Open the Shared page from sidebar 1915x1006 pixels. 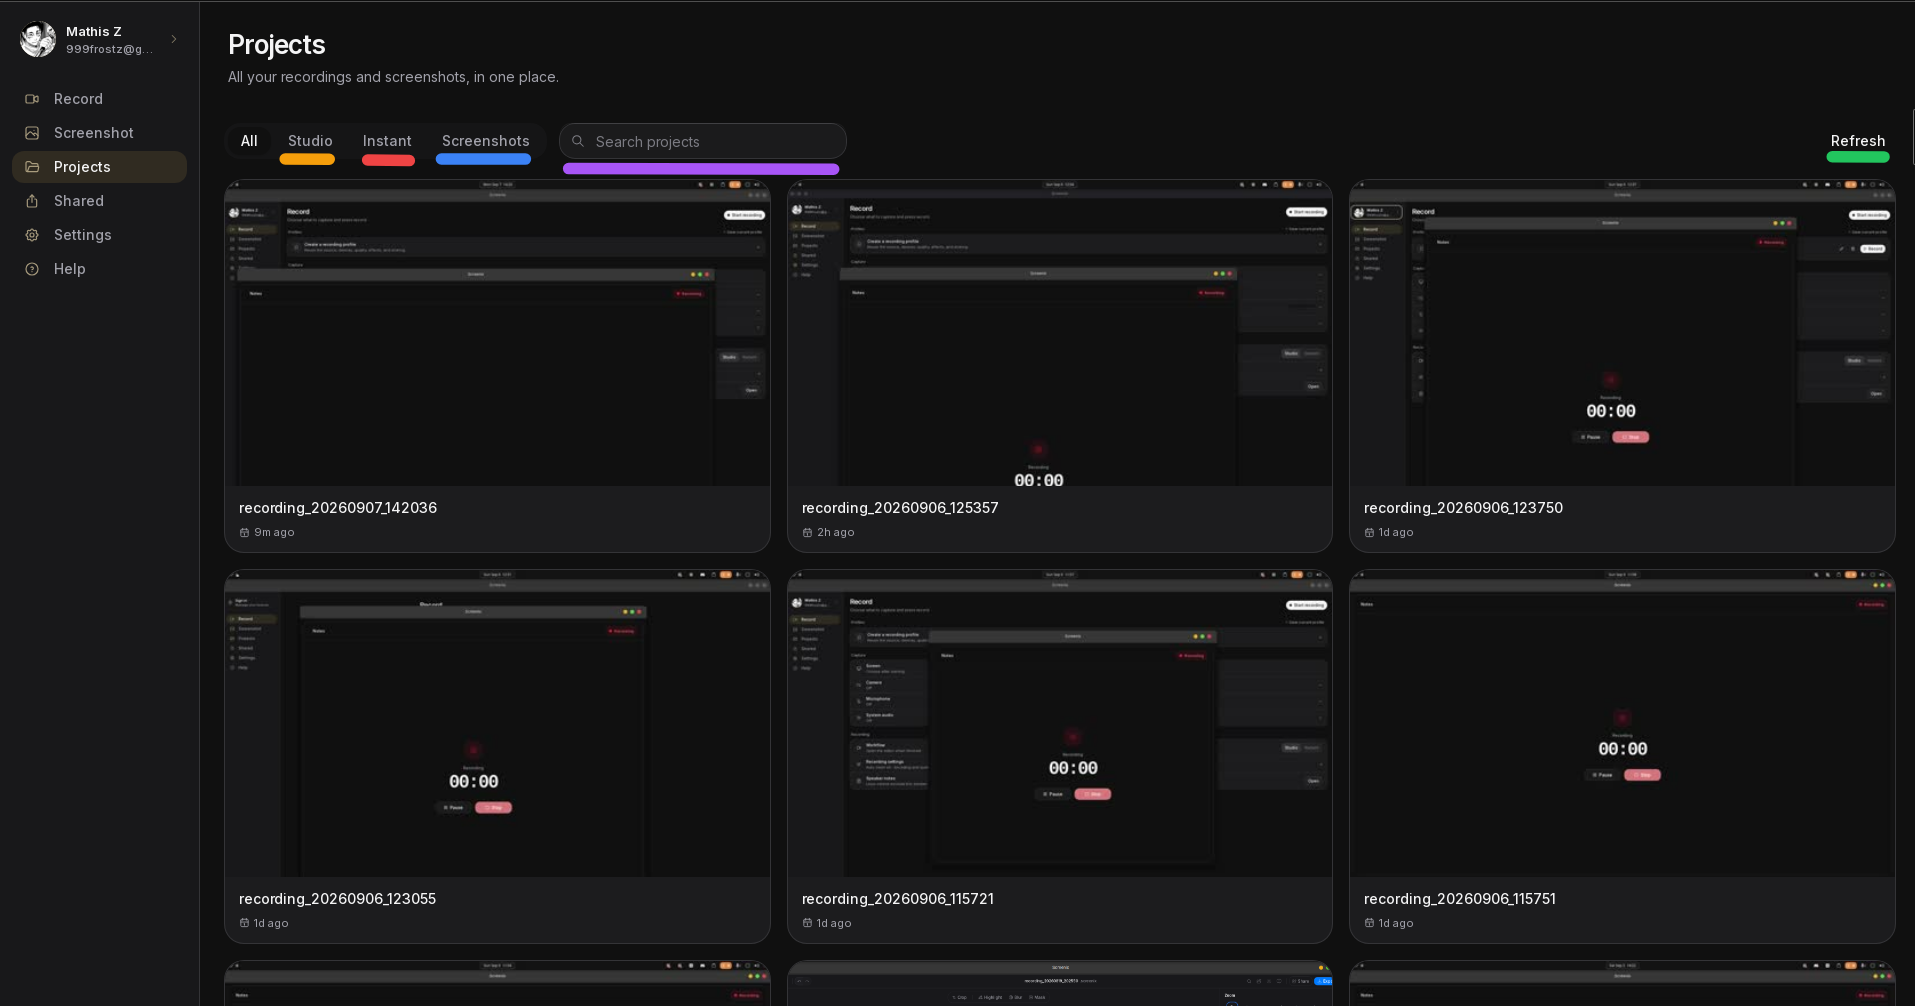coord(99,201)
